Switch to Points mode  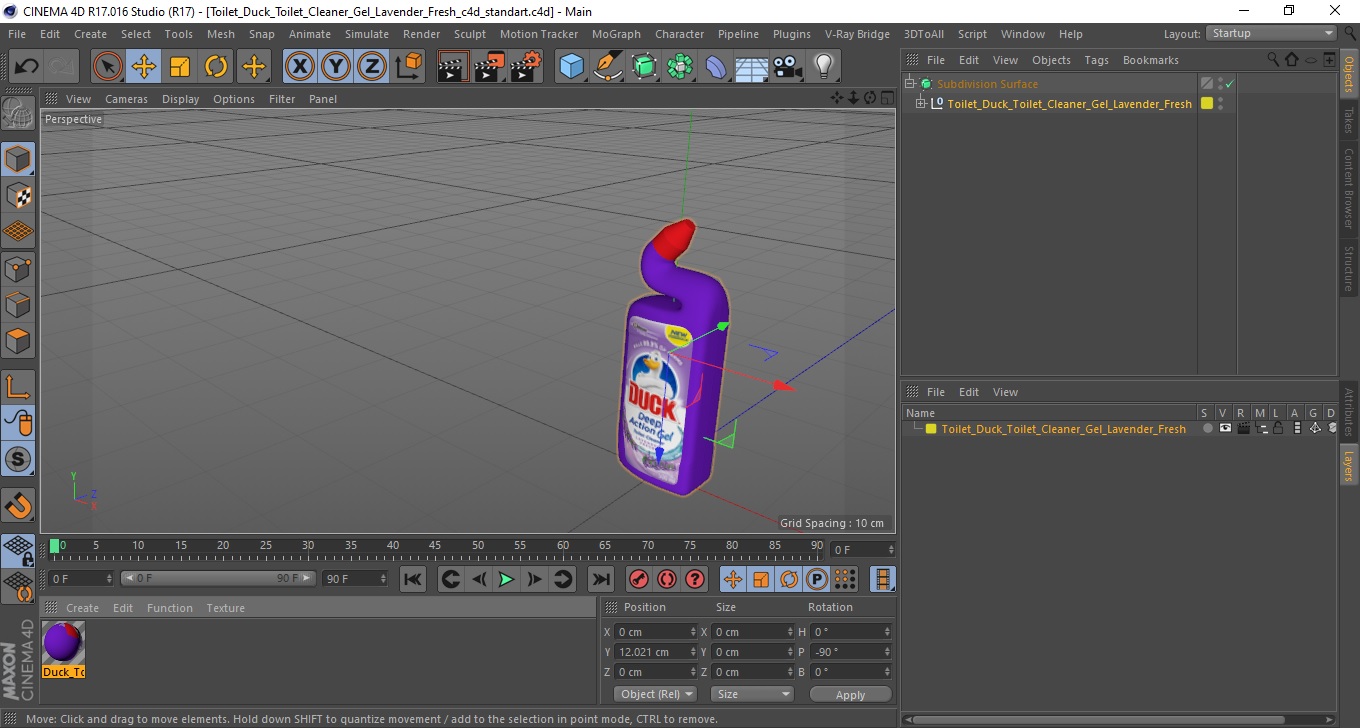(x=18, y=268)
